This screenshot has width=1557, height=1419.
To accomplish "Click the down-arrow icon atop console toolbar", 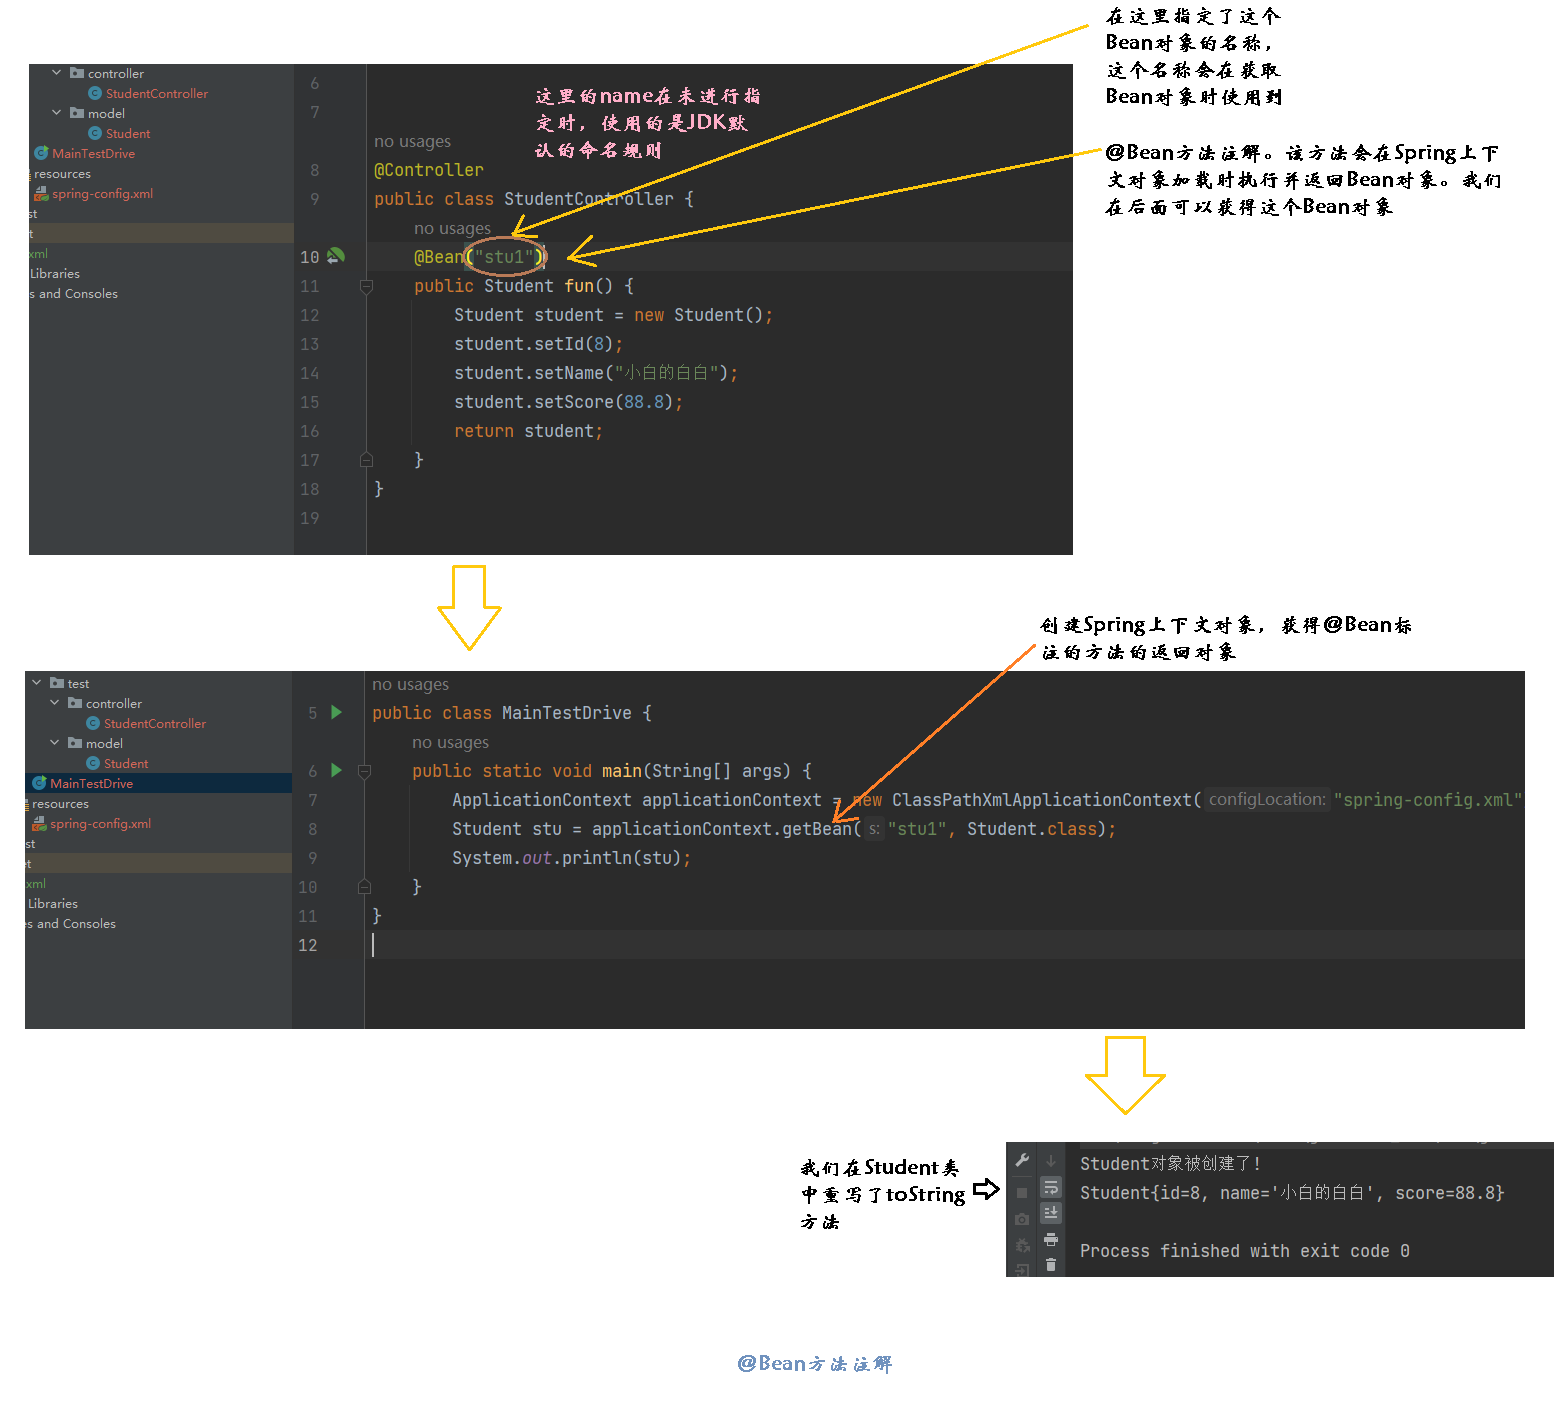I will coord(1050,1161).
